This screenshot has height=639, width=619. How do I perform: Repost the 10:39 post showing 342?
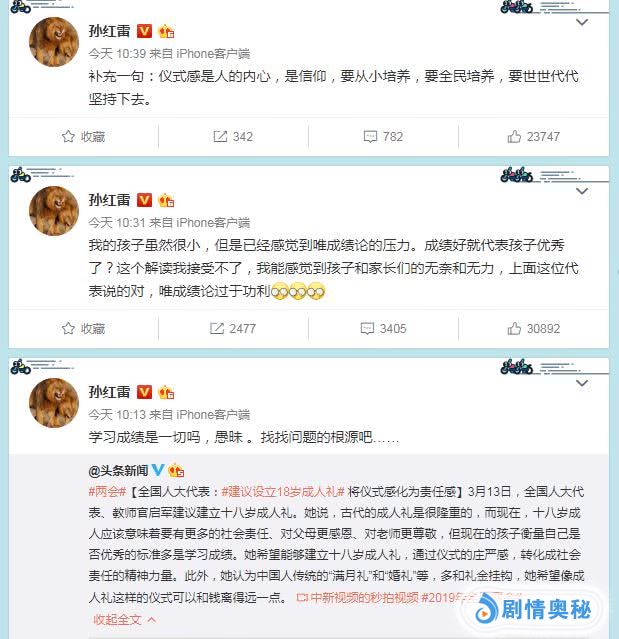(233, 137)
